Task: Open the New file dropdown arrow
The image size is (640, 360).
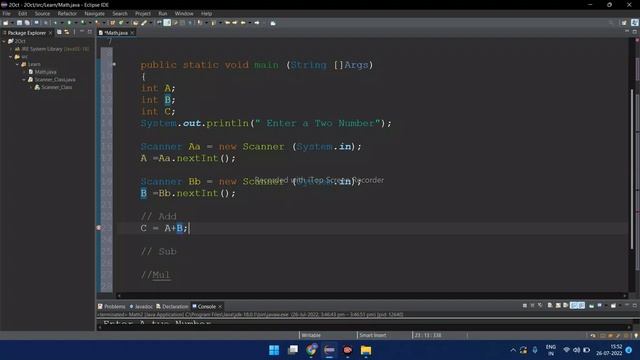Action: click(11, 23)
